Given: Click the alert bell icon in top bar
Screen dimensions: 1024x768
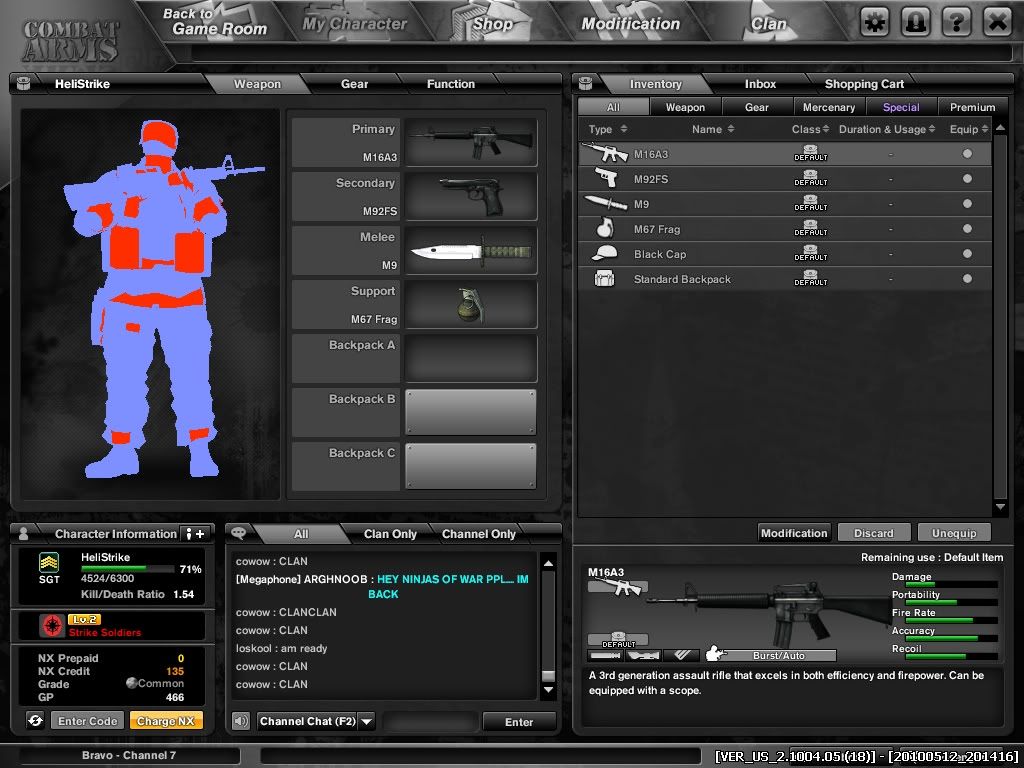Looking at the screenshot, I should (x=915, y=23).
